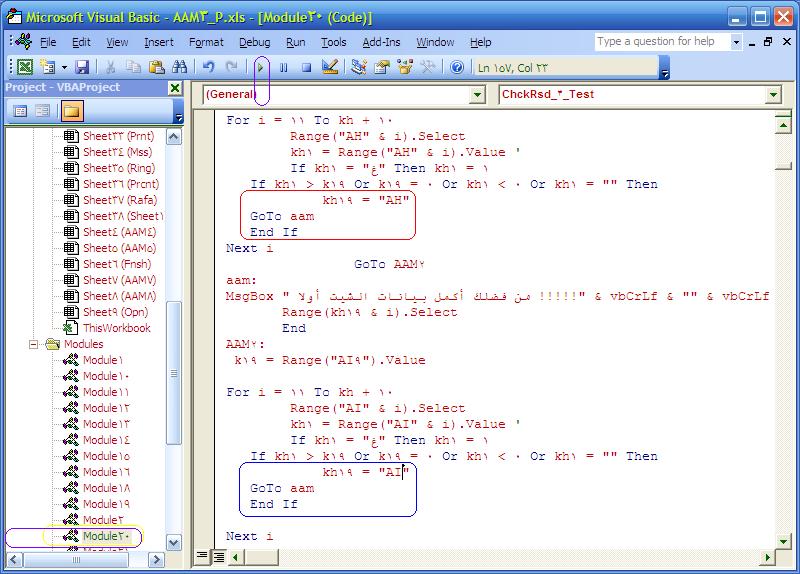Click the Reset (stop) toolbar icon
Screen dimensions: 800x574
point(305,67)
